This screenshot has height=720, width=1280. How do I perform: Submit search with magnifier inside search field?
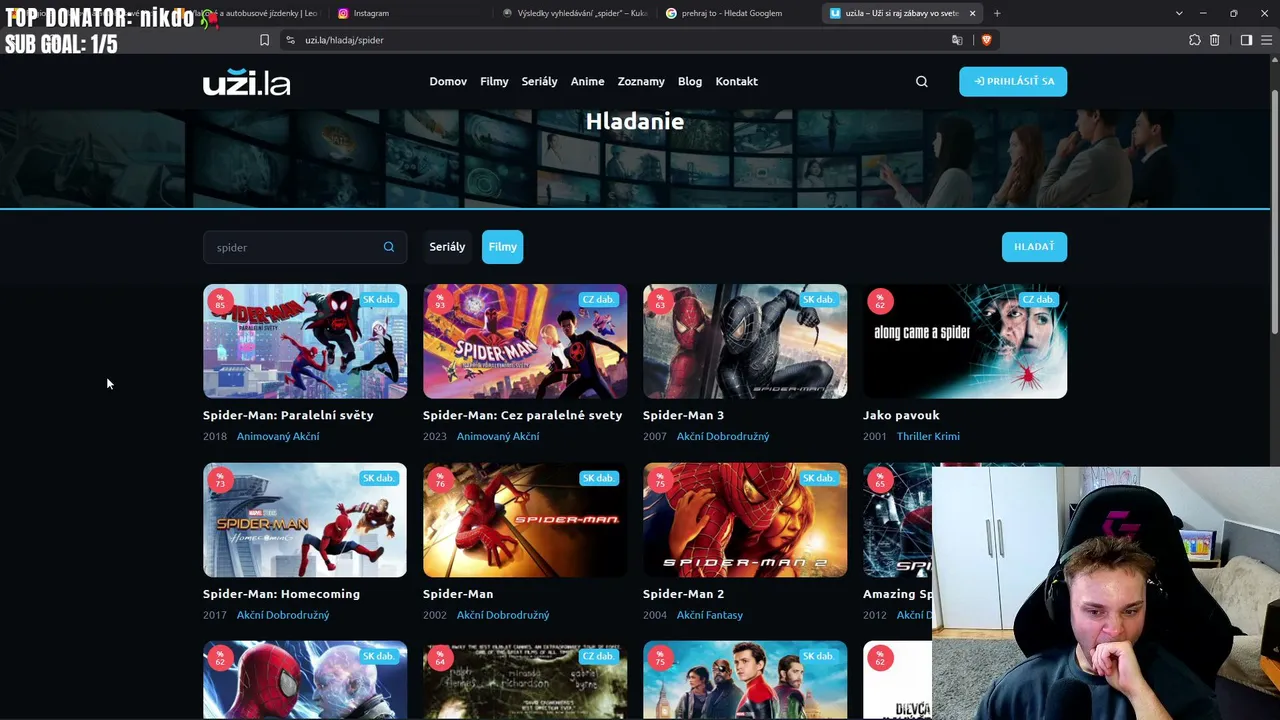tap(389, 247)
